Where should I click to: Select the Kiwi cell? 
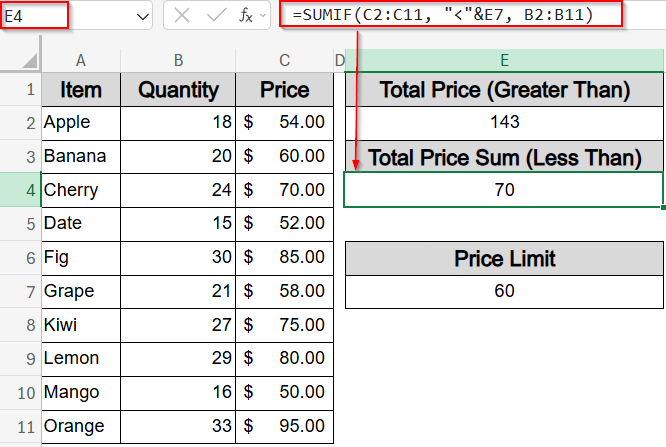click(81, 325)
